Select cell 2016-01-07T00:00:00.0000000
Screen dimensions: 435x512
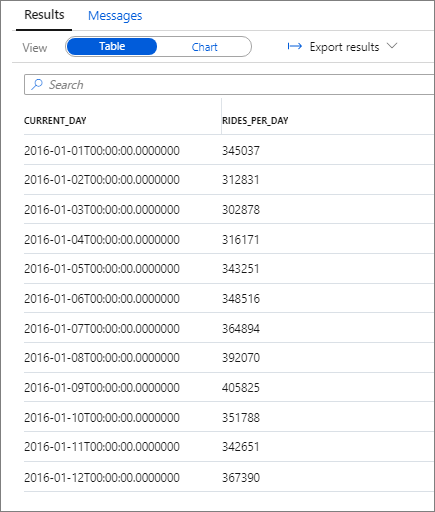(x=102, y=329)
